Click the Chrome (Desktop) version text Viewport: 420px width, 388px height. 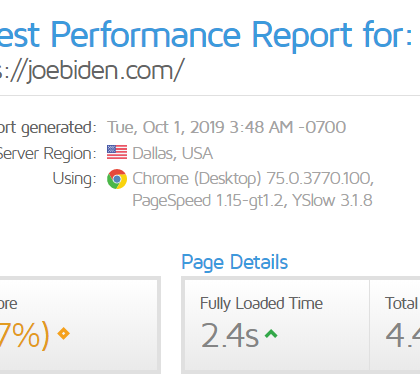253,178
